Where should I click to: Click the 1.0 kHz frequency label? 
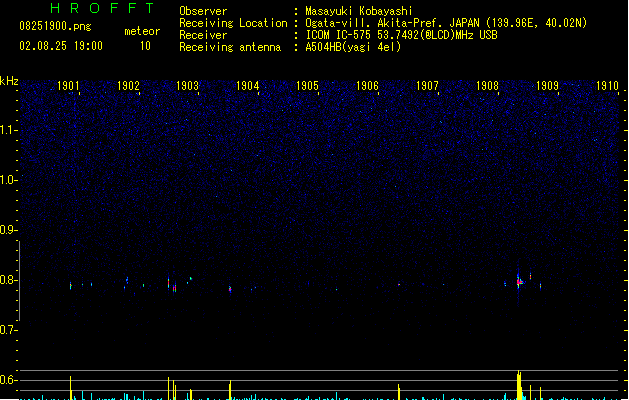[8, 180]
